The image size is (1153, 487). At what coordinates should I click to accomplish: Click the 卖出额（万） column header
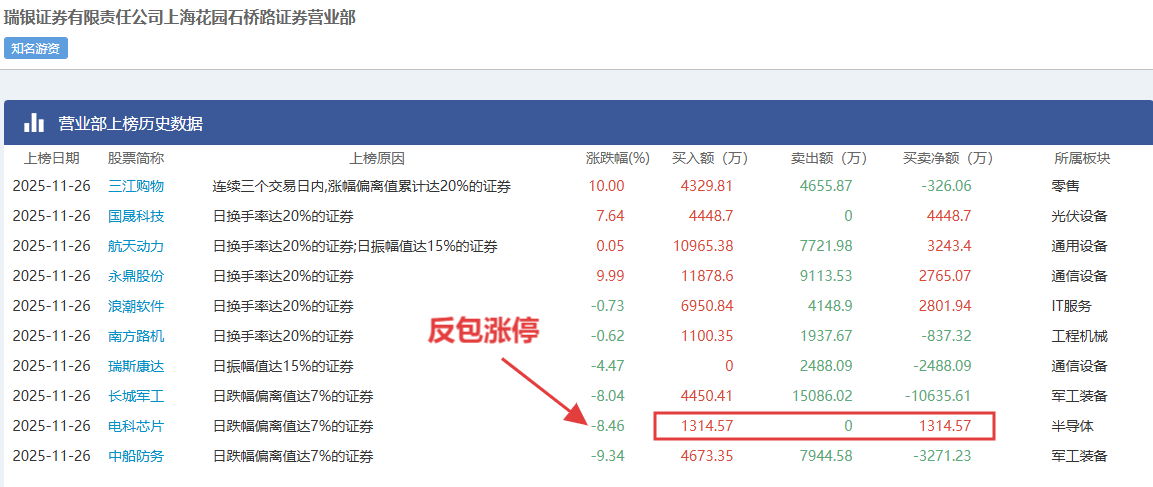click(829, 157)
